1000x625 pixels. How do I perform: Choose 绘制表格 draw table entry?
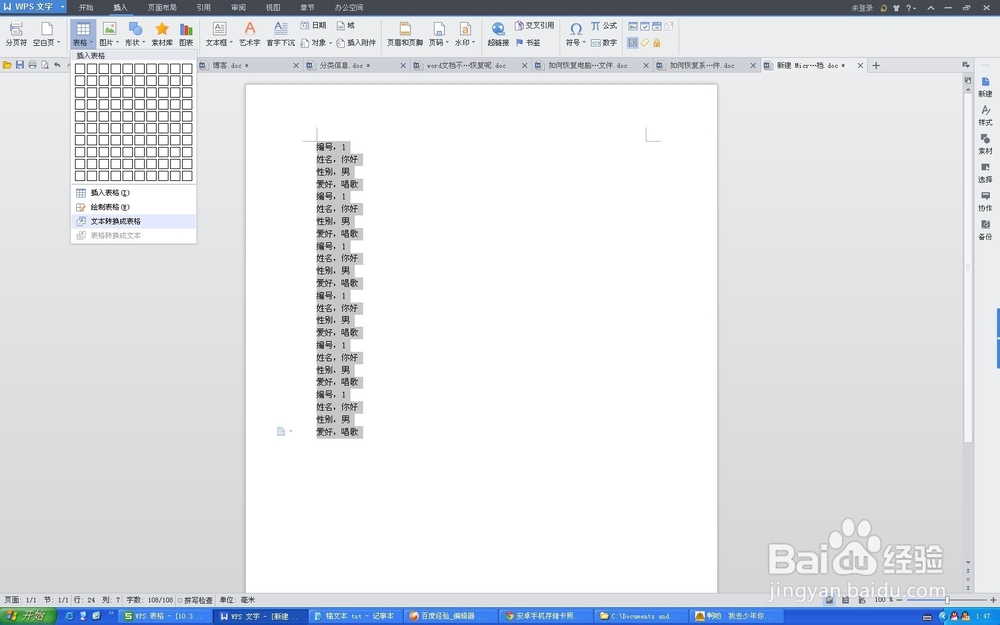[x=133, y=207]
